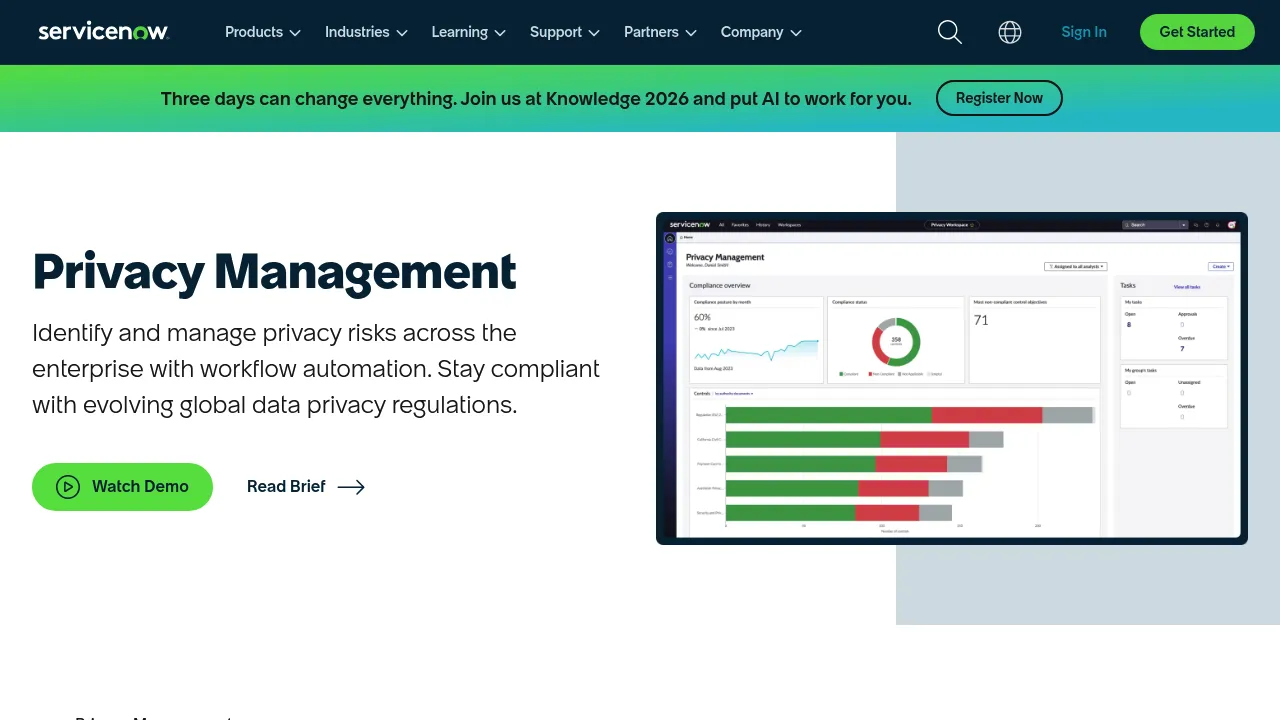Click the Sign In link
This screenshot has height=720, width=1280.
(x=1084, y=32)
